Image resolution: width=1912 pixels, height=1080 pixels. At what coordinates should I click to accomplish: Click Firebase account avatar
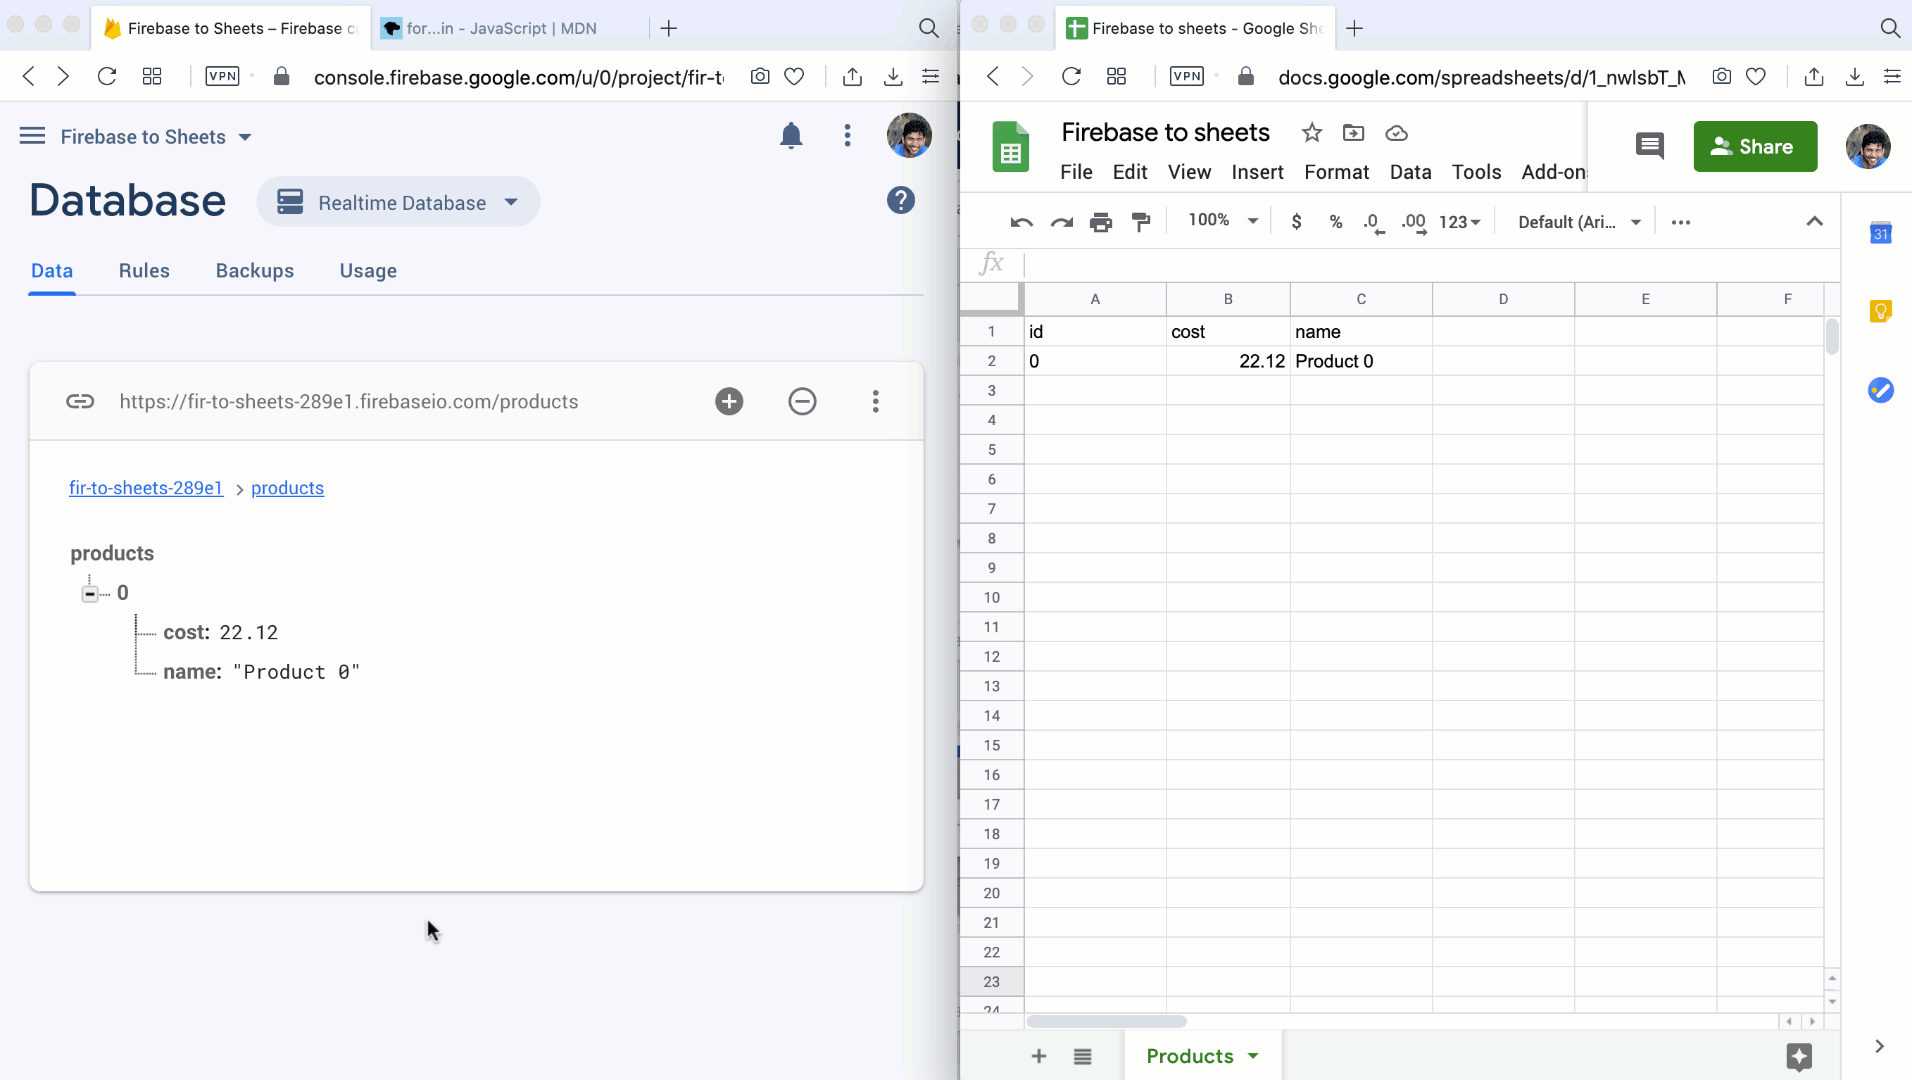click(908, 136)
